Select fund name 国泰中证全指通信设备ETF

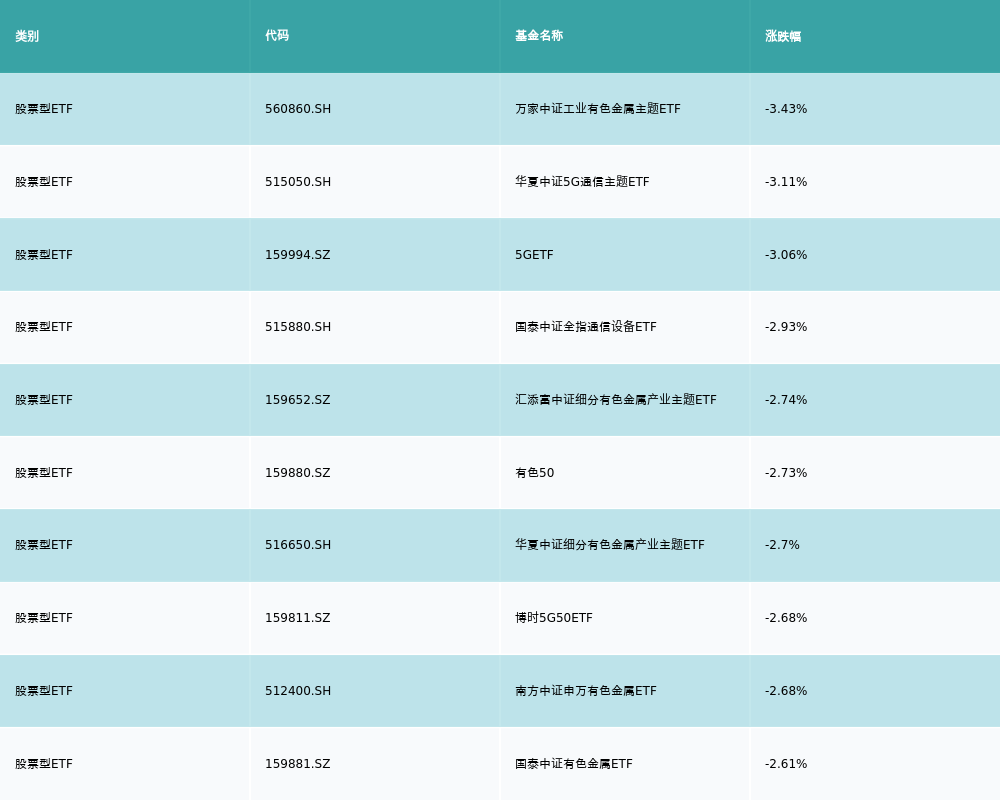(x=585, y=327)
